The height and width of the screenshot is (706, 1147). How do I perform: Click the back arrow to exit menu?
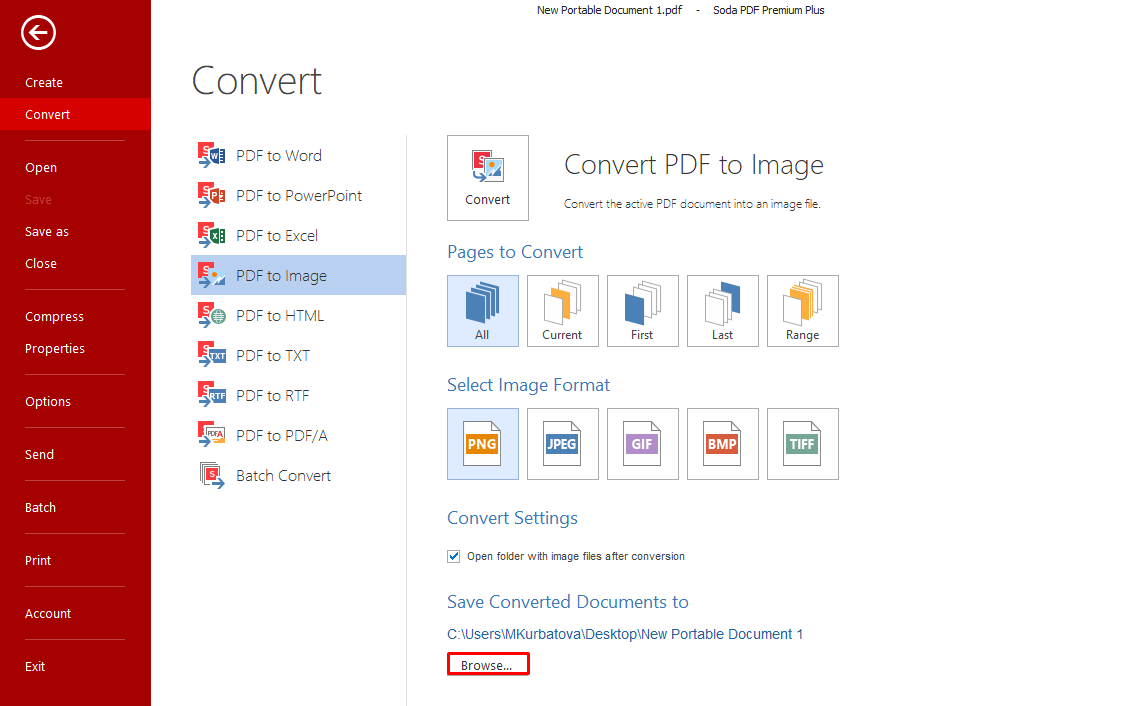[38, 33]
